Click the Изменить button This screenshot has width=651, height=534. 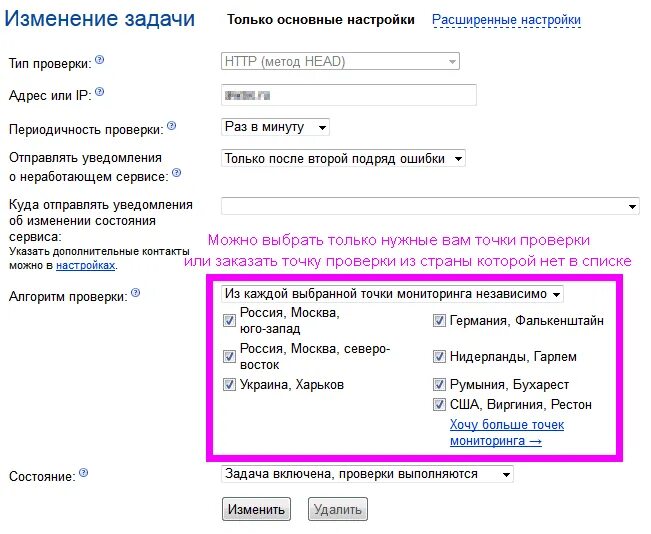pyautogui.click(x=256, y=509)
